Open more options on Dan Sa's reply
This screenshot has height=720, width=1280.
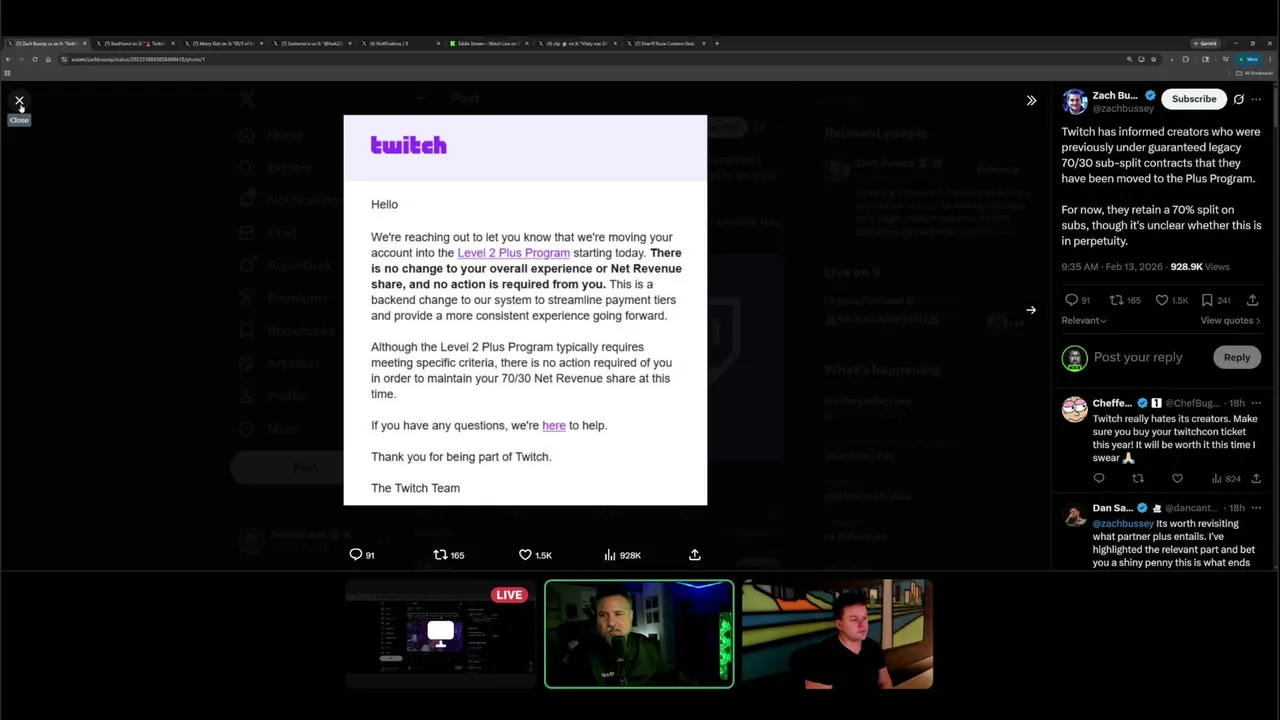pyautogui.click(x=1256, y=508)
